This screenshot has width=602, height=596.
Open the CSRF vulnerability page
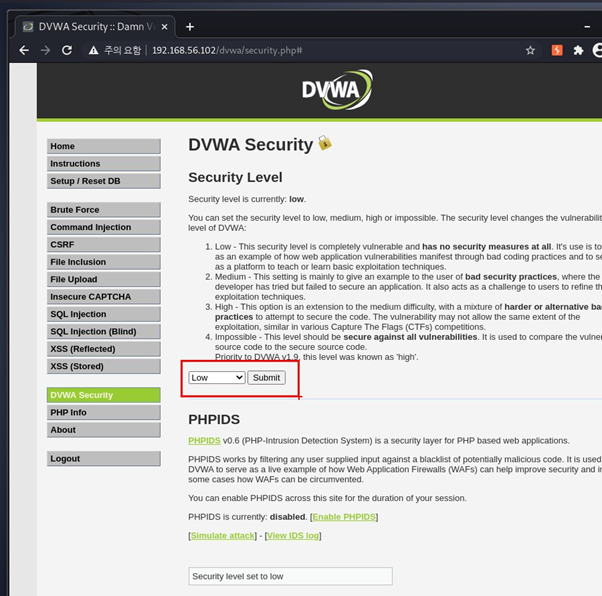click(x=104, y=245)
